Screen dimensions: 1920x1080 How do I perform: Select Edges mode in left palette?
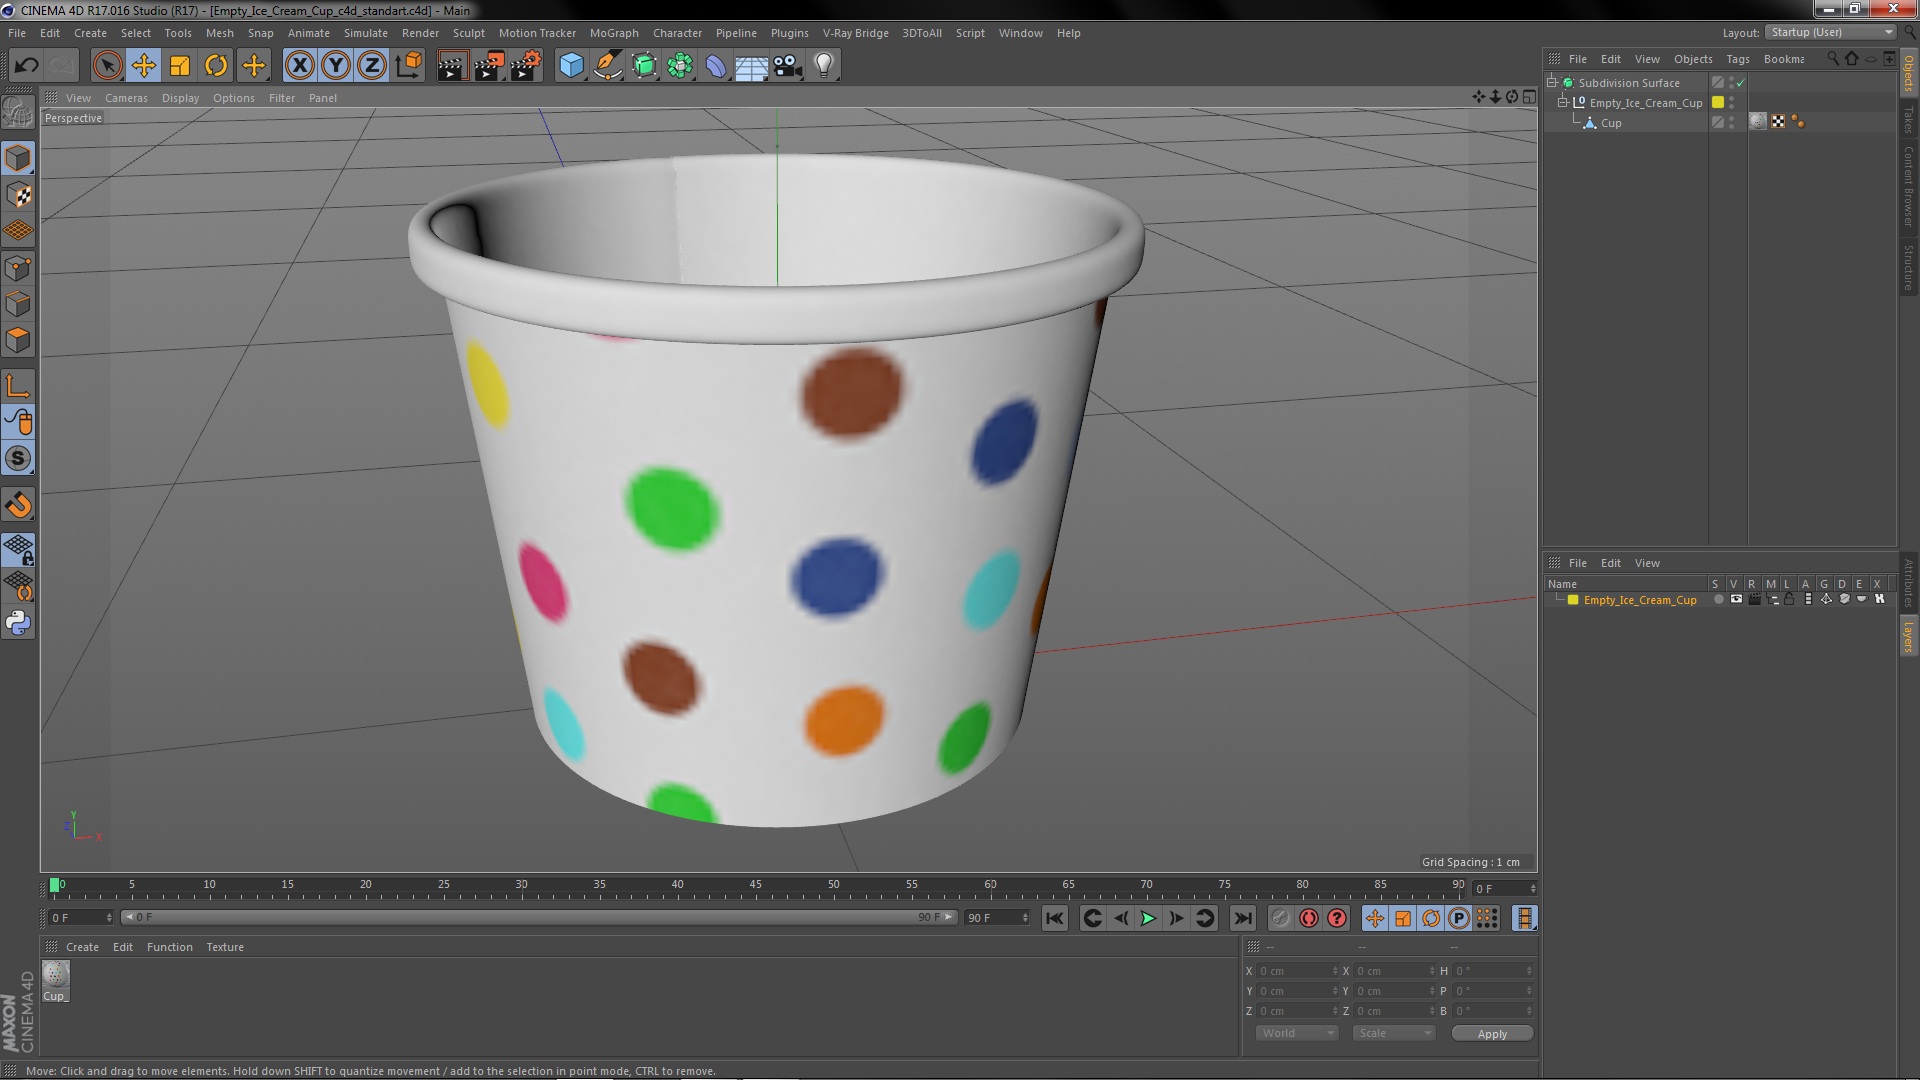(18, 304)
